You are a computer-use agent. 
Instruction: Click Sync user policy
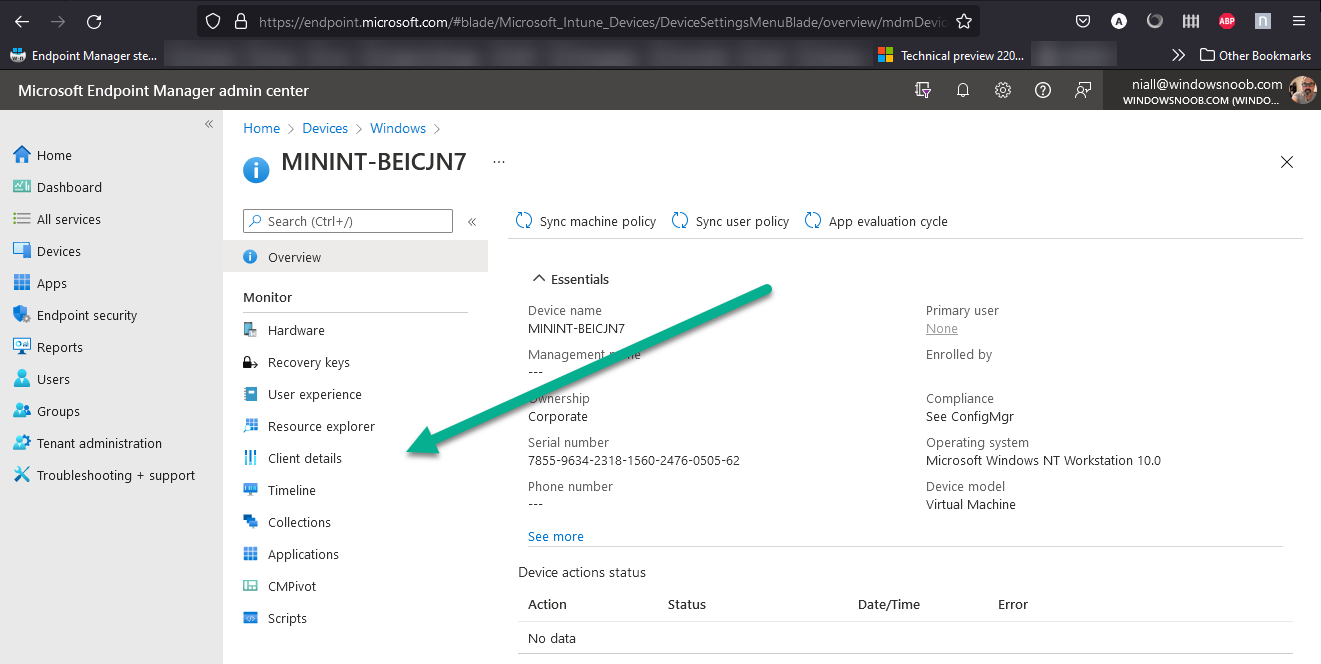pos(730,221)
